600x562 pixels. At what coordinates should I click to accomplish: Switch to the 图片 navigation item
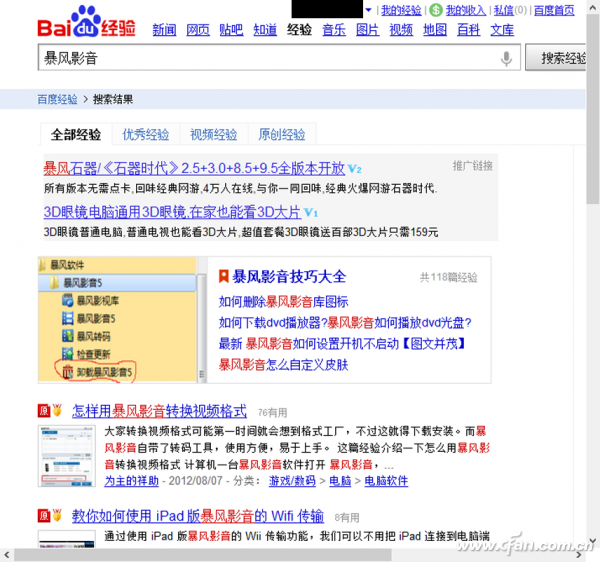367,30
